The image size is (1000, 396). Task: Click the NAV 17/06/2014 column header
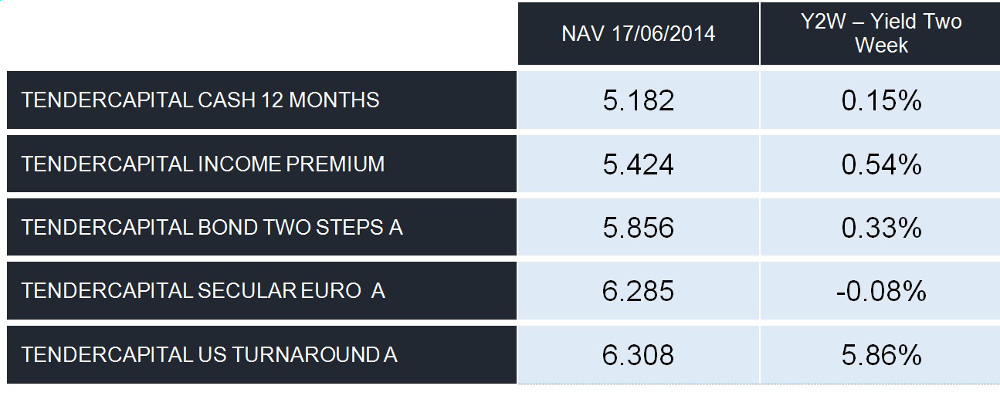point(638,33)
